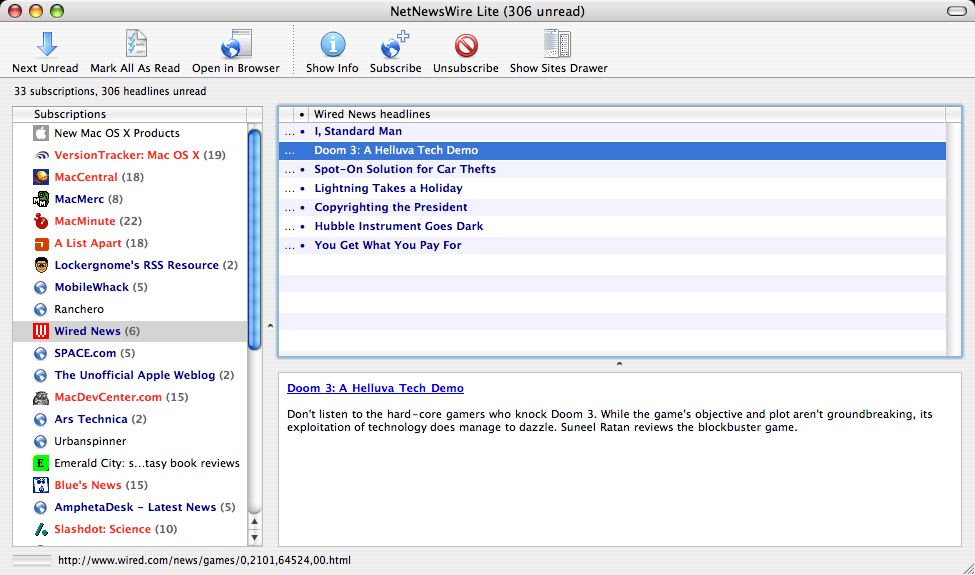Select the Ars Technica subscription

pyautogui.click(x=91, y=419)
